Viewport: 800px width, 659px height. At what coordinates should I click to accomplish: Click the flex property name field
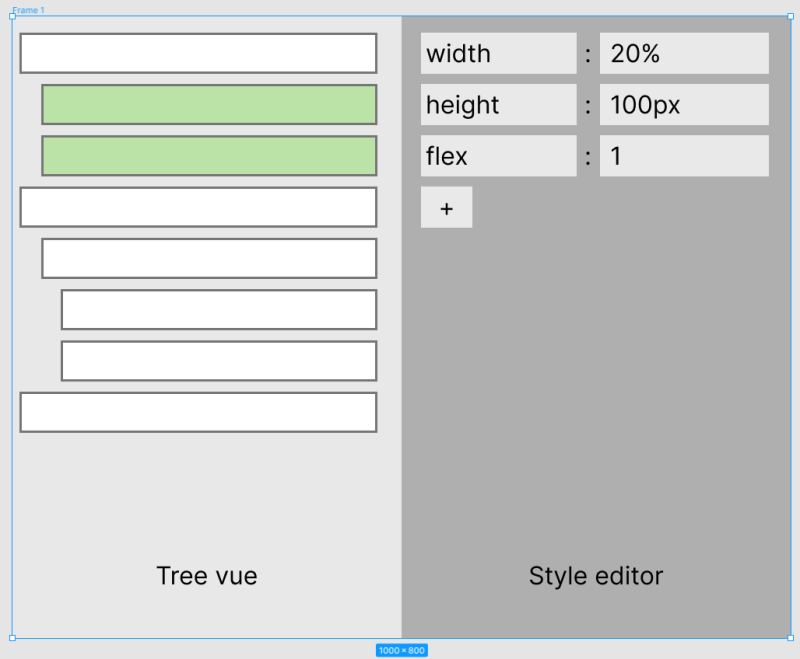[498, 156]
